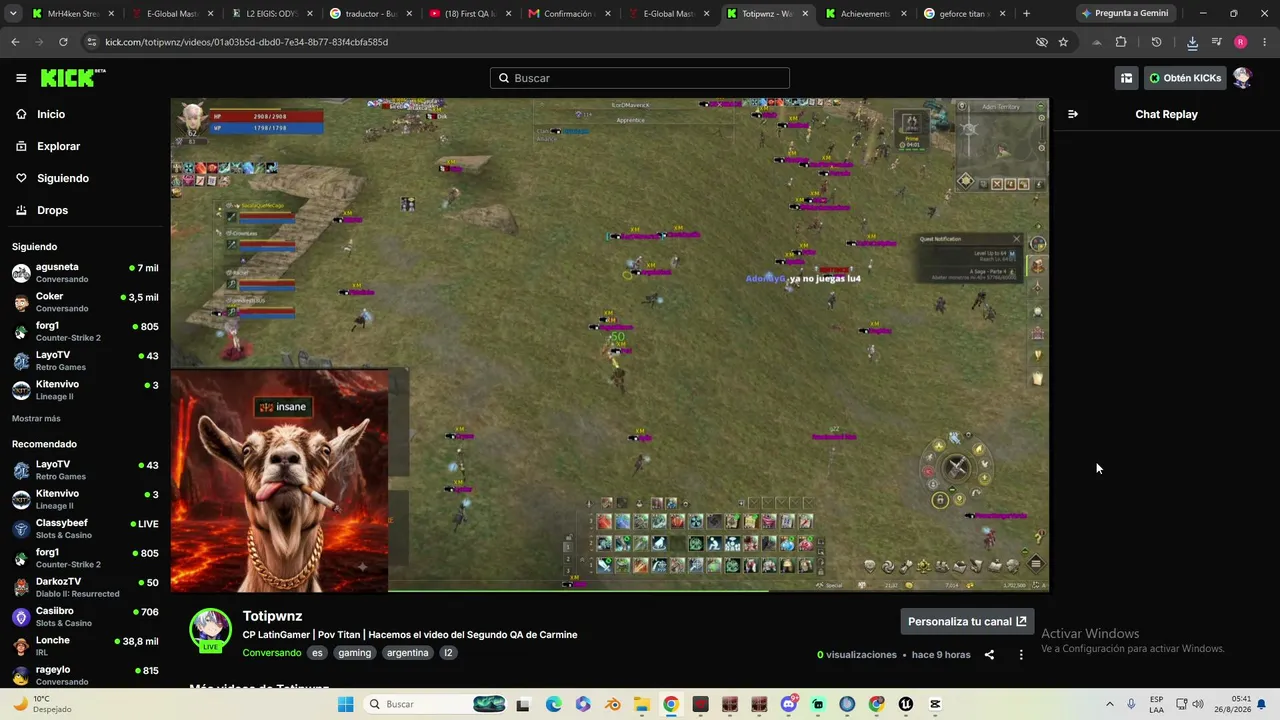Click Totipwnz channel avatar with LIVE badge
The width and height of the screenshot is (1280, 720).
[x=211, y=630]
